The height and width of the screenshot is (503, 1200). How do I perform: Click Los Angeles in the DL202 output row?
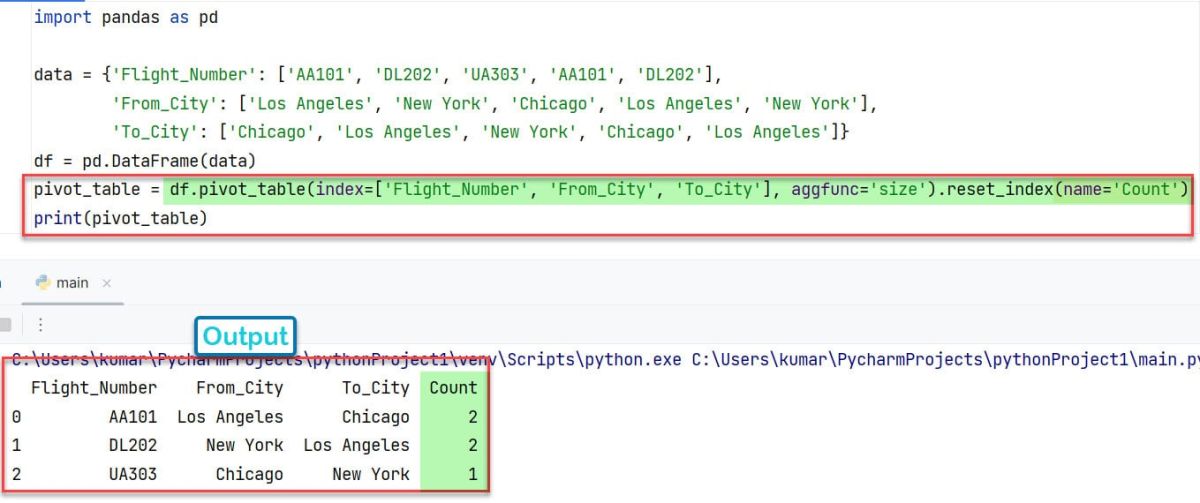(356, 446)
